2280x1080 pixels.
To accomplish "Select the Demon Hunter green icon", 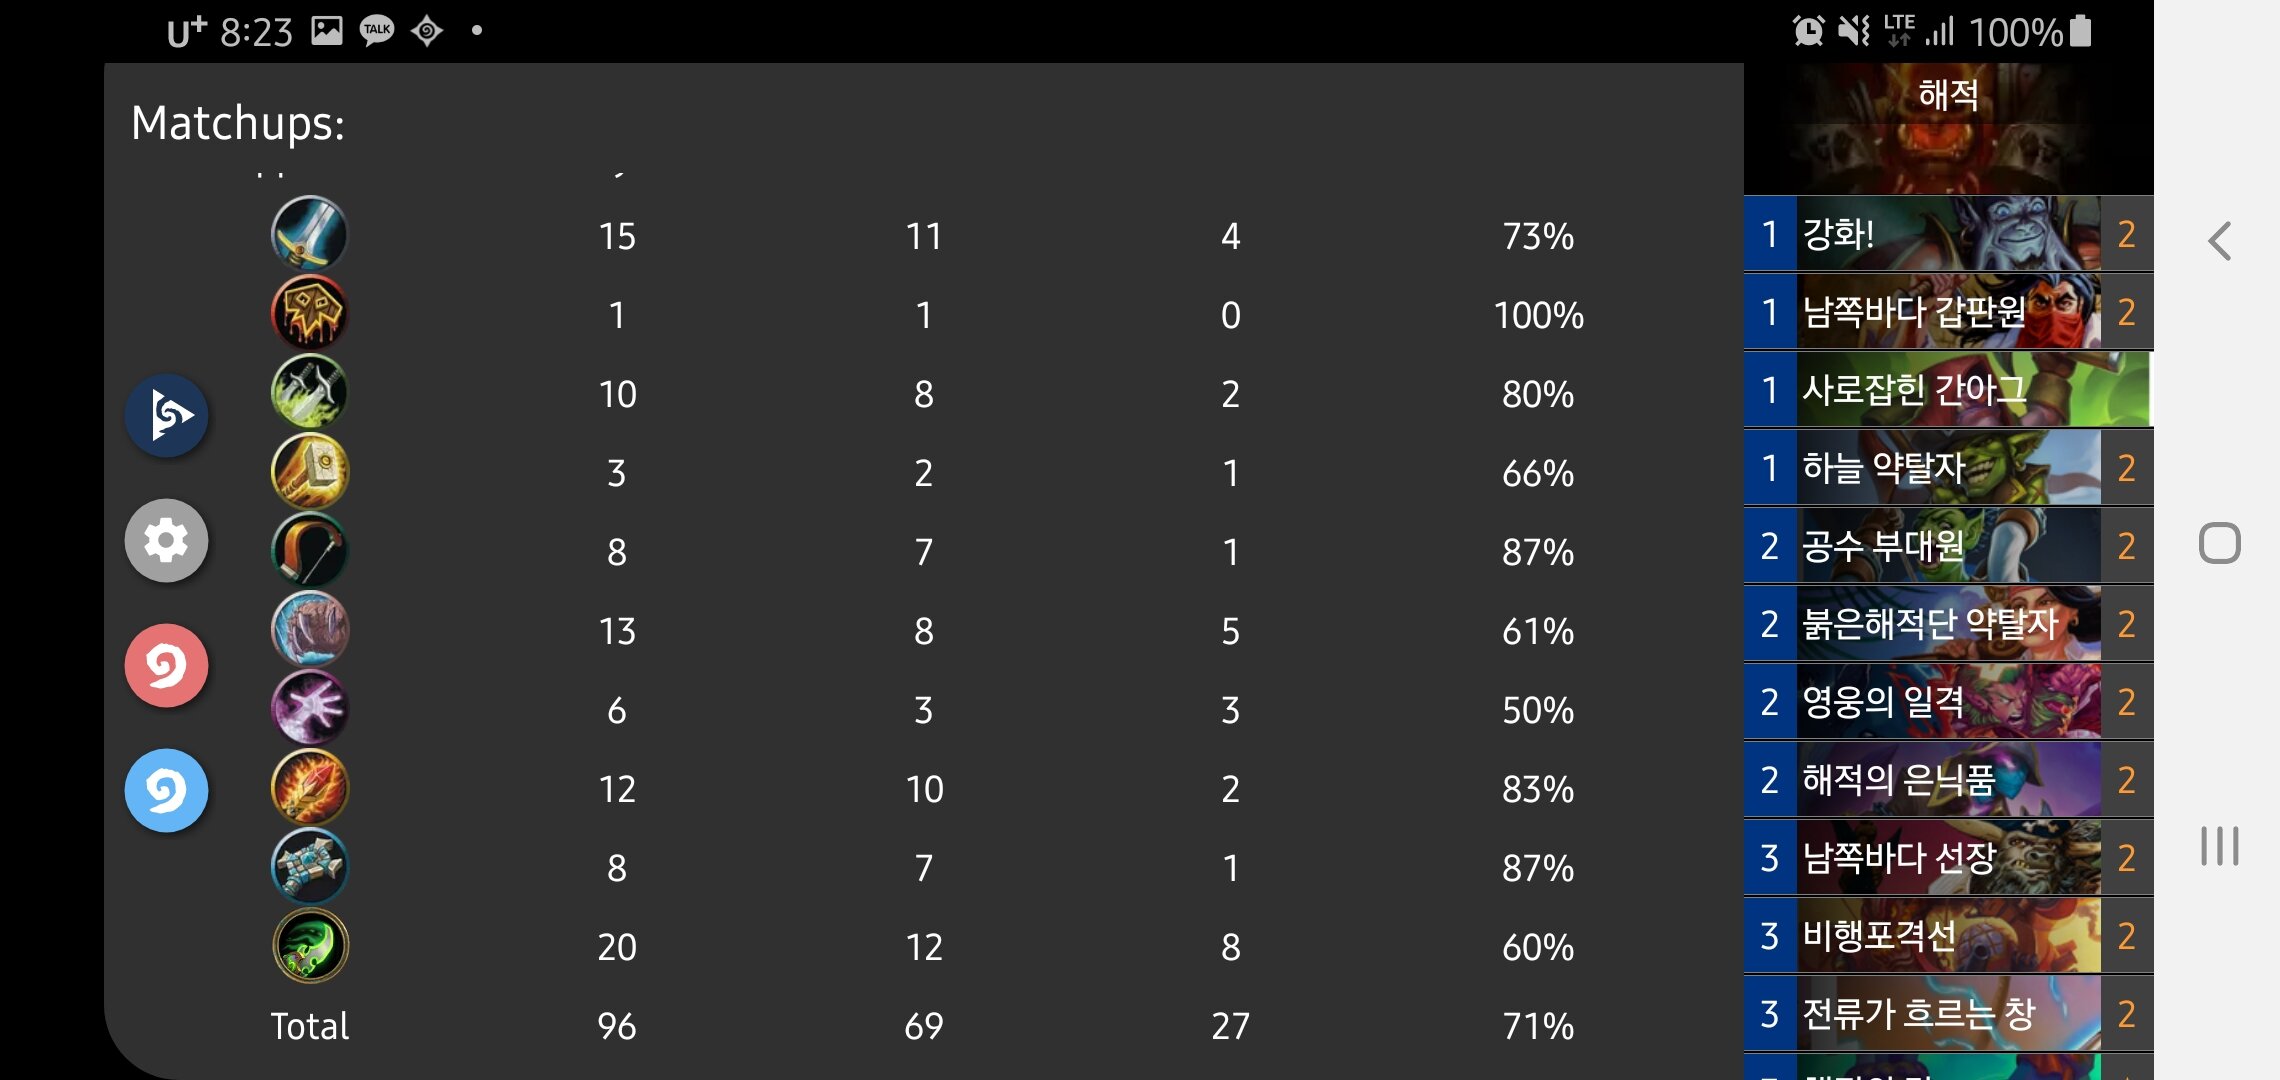I will 309,946.
